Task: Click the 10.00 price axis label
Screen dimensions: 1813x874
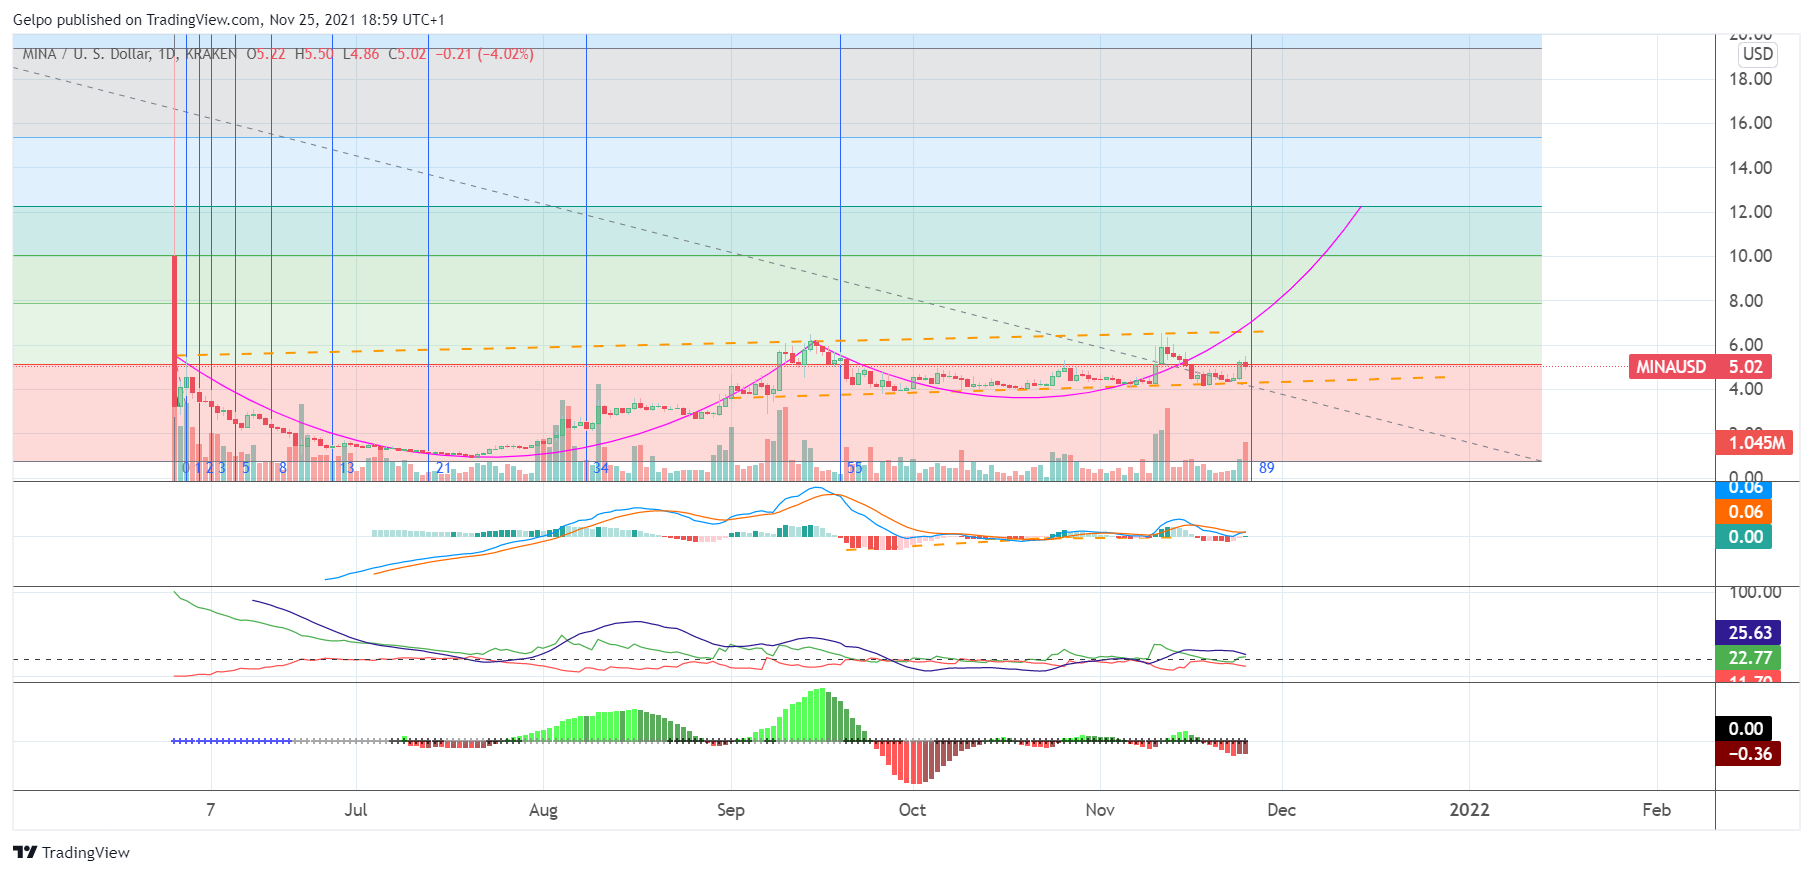Action: pos(1750,256)
